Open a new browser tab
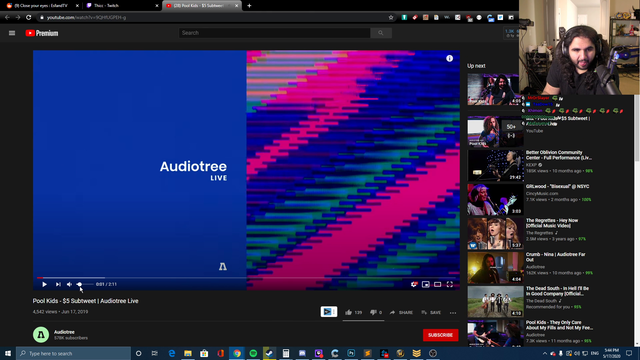This screenshot has height=360, width=640. pyautogui.click(x=249, y=6)
